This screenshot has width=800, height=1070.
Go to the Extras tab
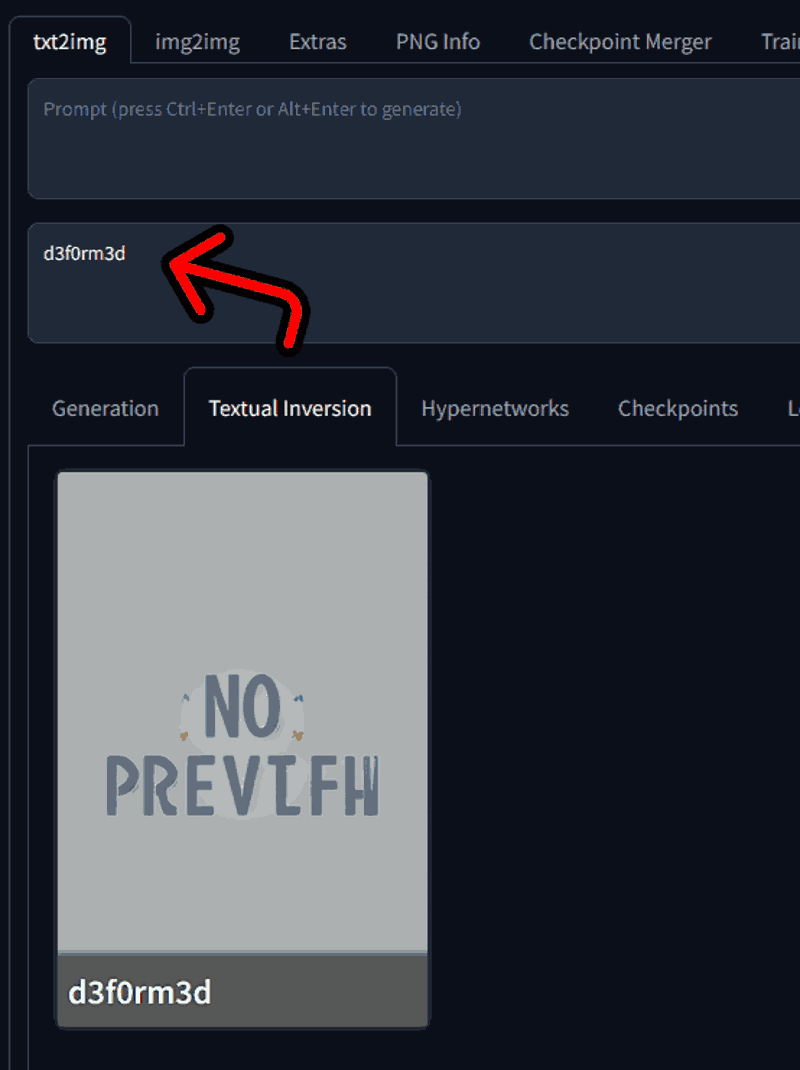coord(317,42)
